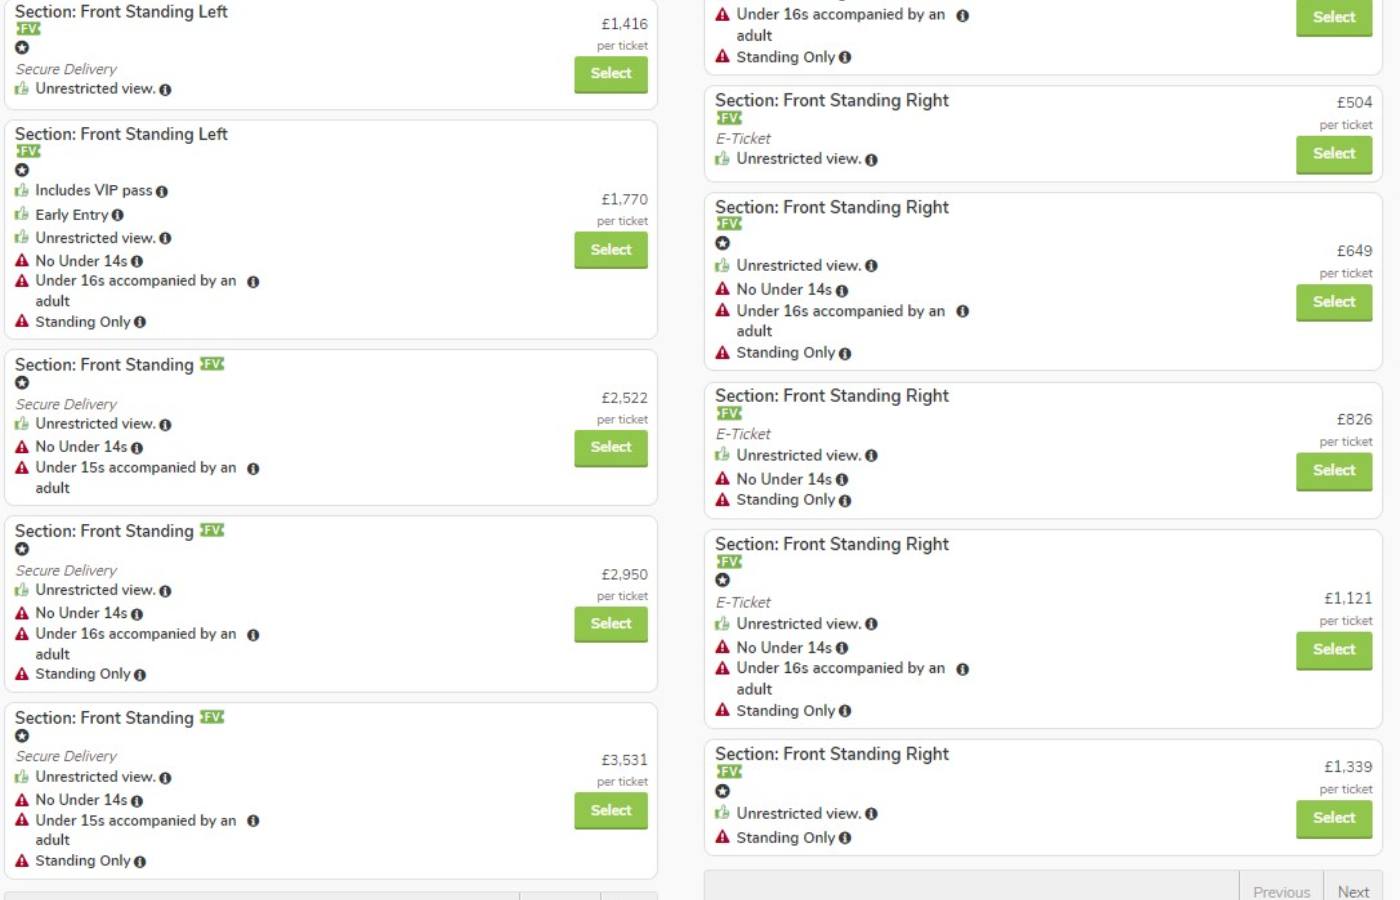This screenshot has width=1400, height=900.
Task: Select the £1,121 Front Standing Right ticket
Action: click(1334, 650)
